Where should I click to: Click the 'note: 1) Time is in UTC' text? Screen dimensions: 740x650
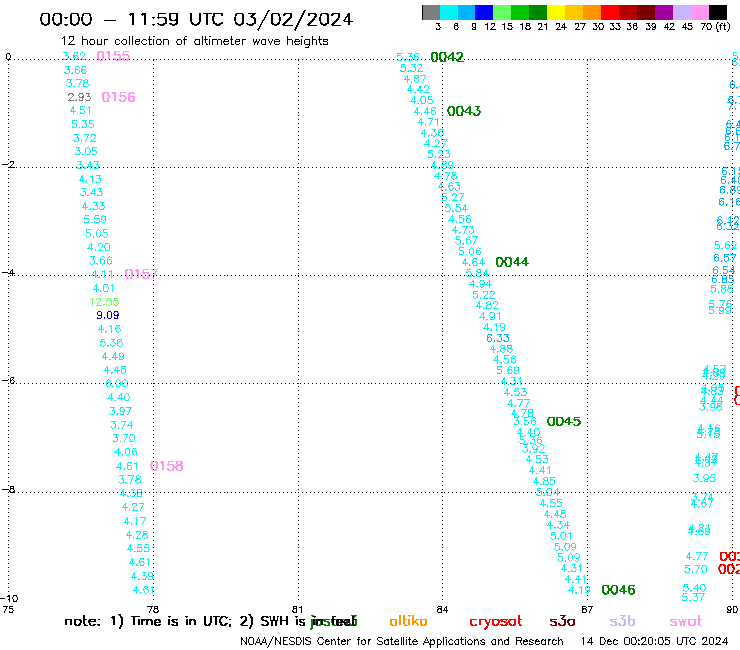[148, 621]
